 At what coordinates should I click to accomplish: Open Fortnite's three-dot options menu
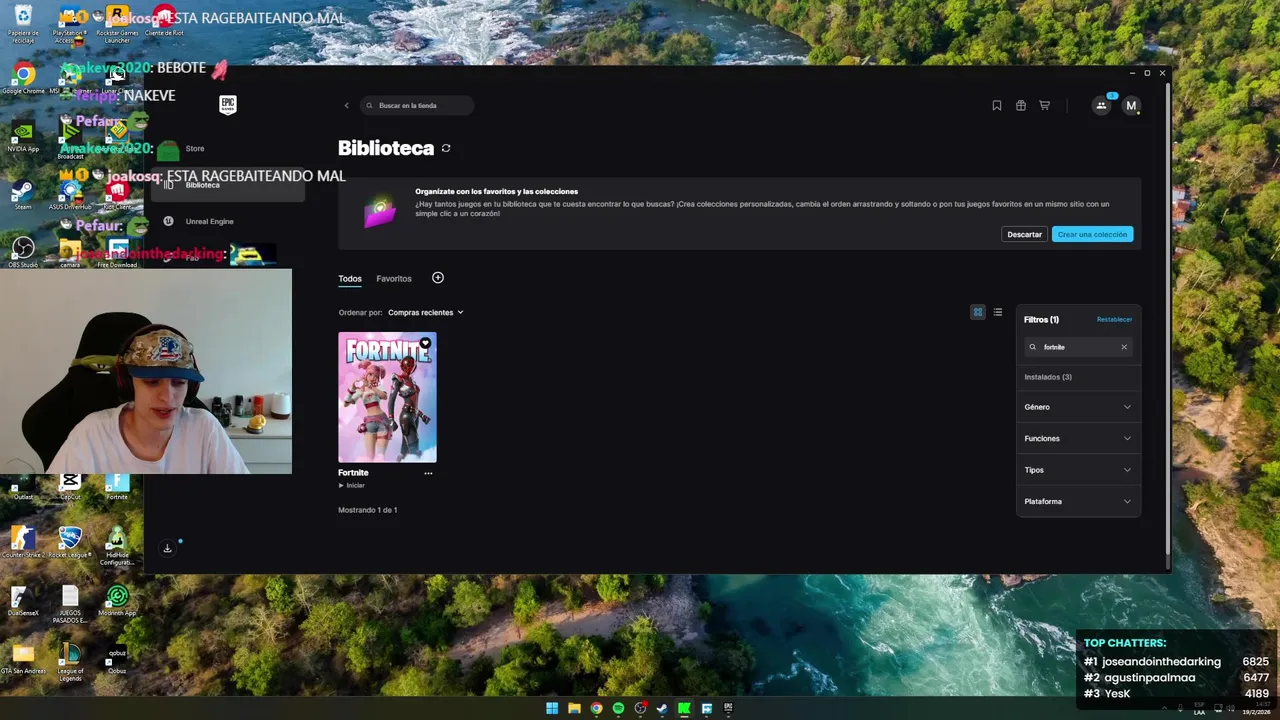[428, 473]
